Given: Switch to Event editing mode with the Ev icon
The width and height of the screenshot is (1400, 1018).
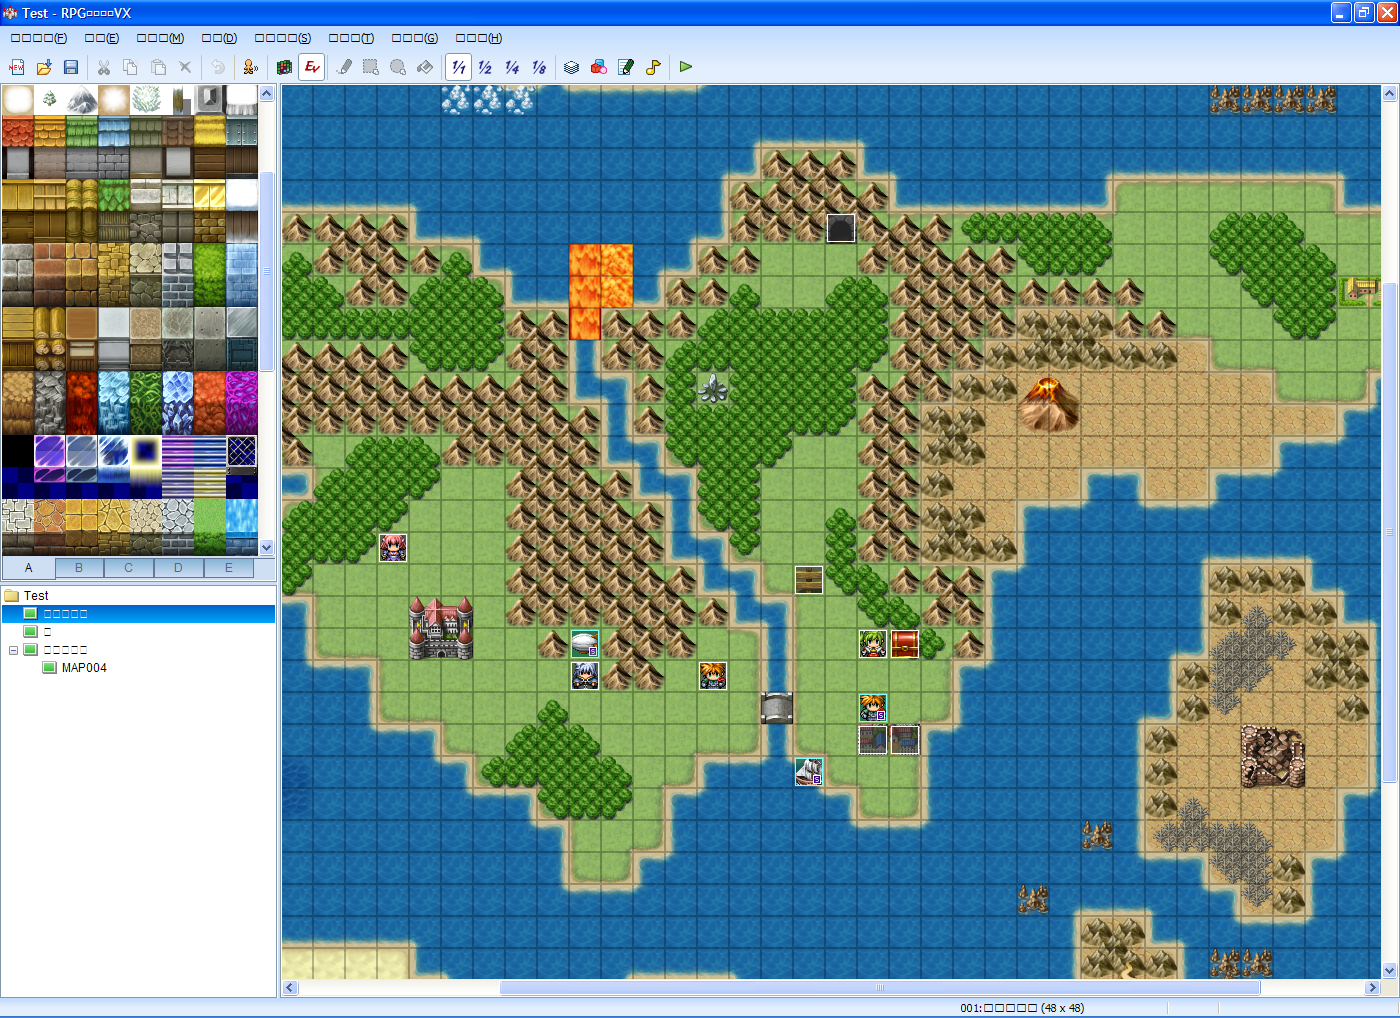Looking at the screenshot, I should (x=311, y=67).
